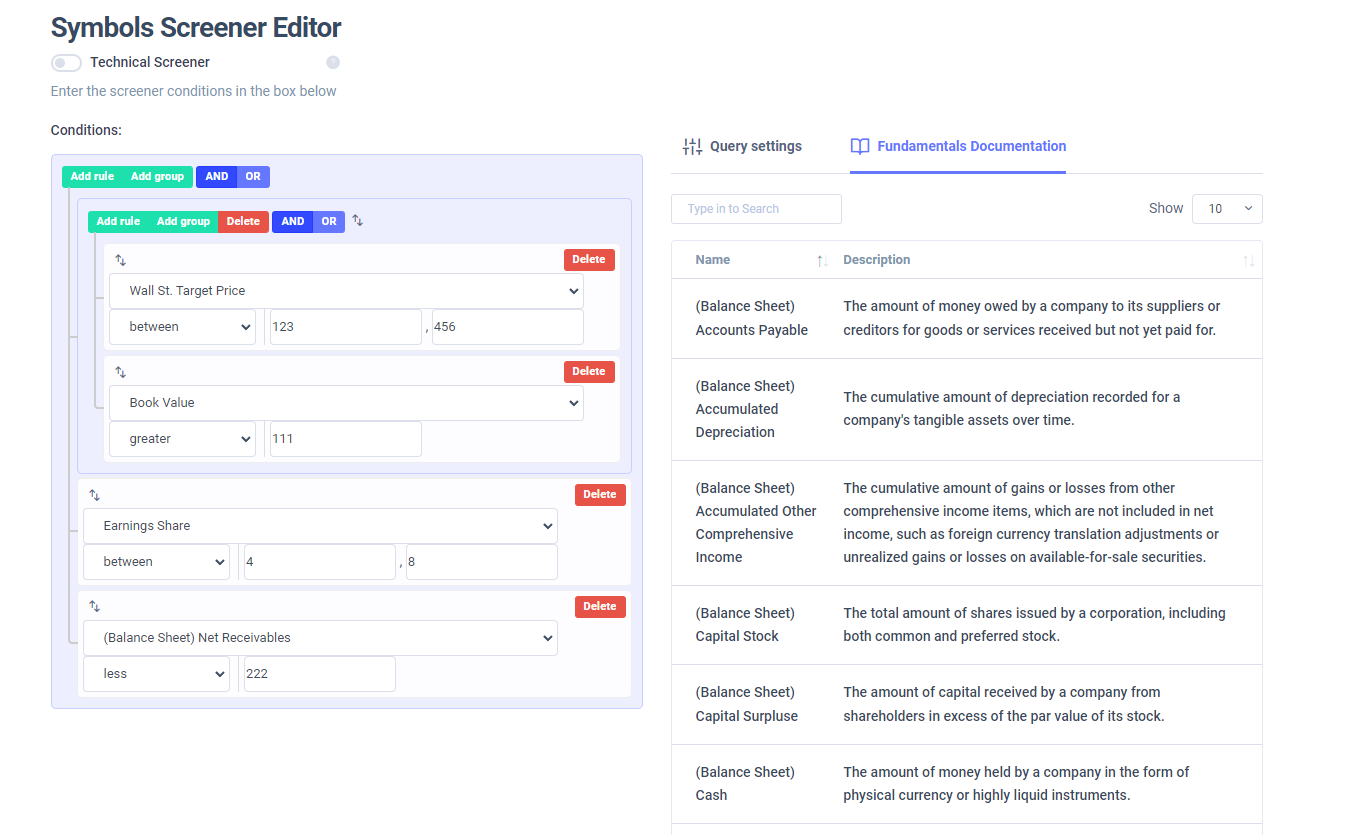Image resolution: width=1350 pixels, height=835 pixels.
Task: Click the sort handle icon next to nested group OR
Action: 357,221
